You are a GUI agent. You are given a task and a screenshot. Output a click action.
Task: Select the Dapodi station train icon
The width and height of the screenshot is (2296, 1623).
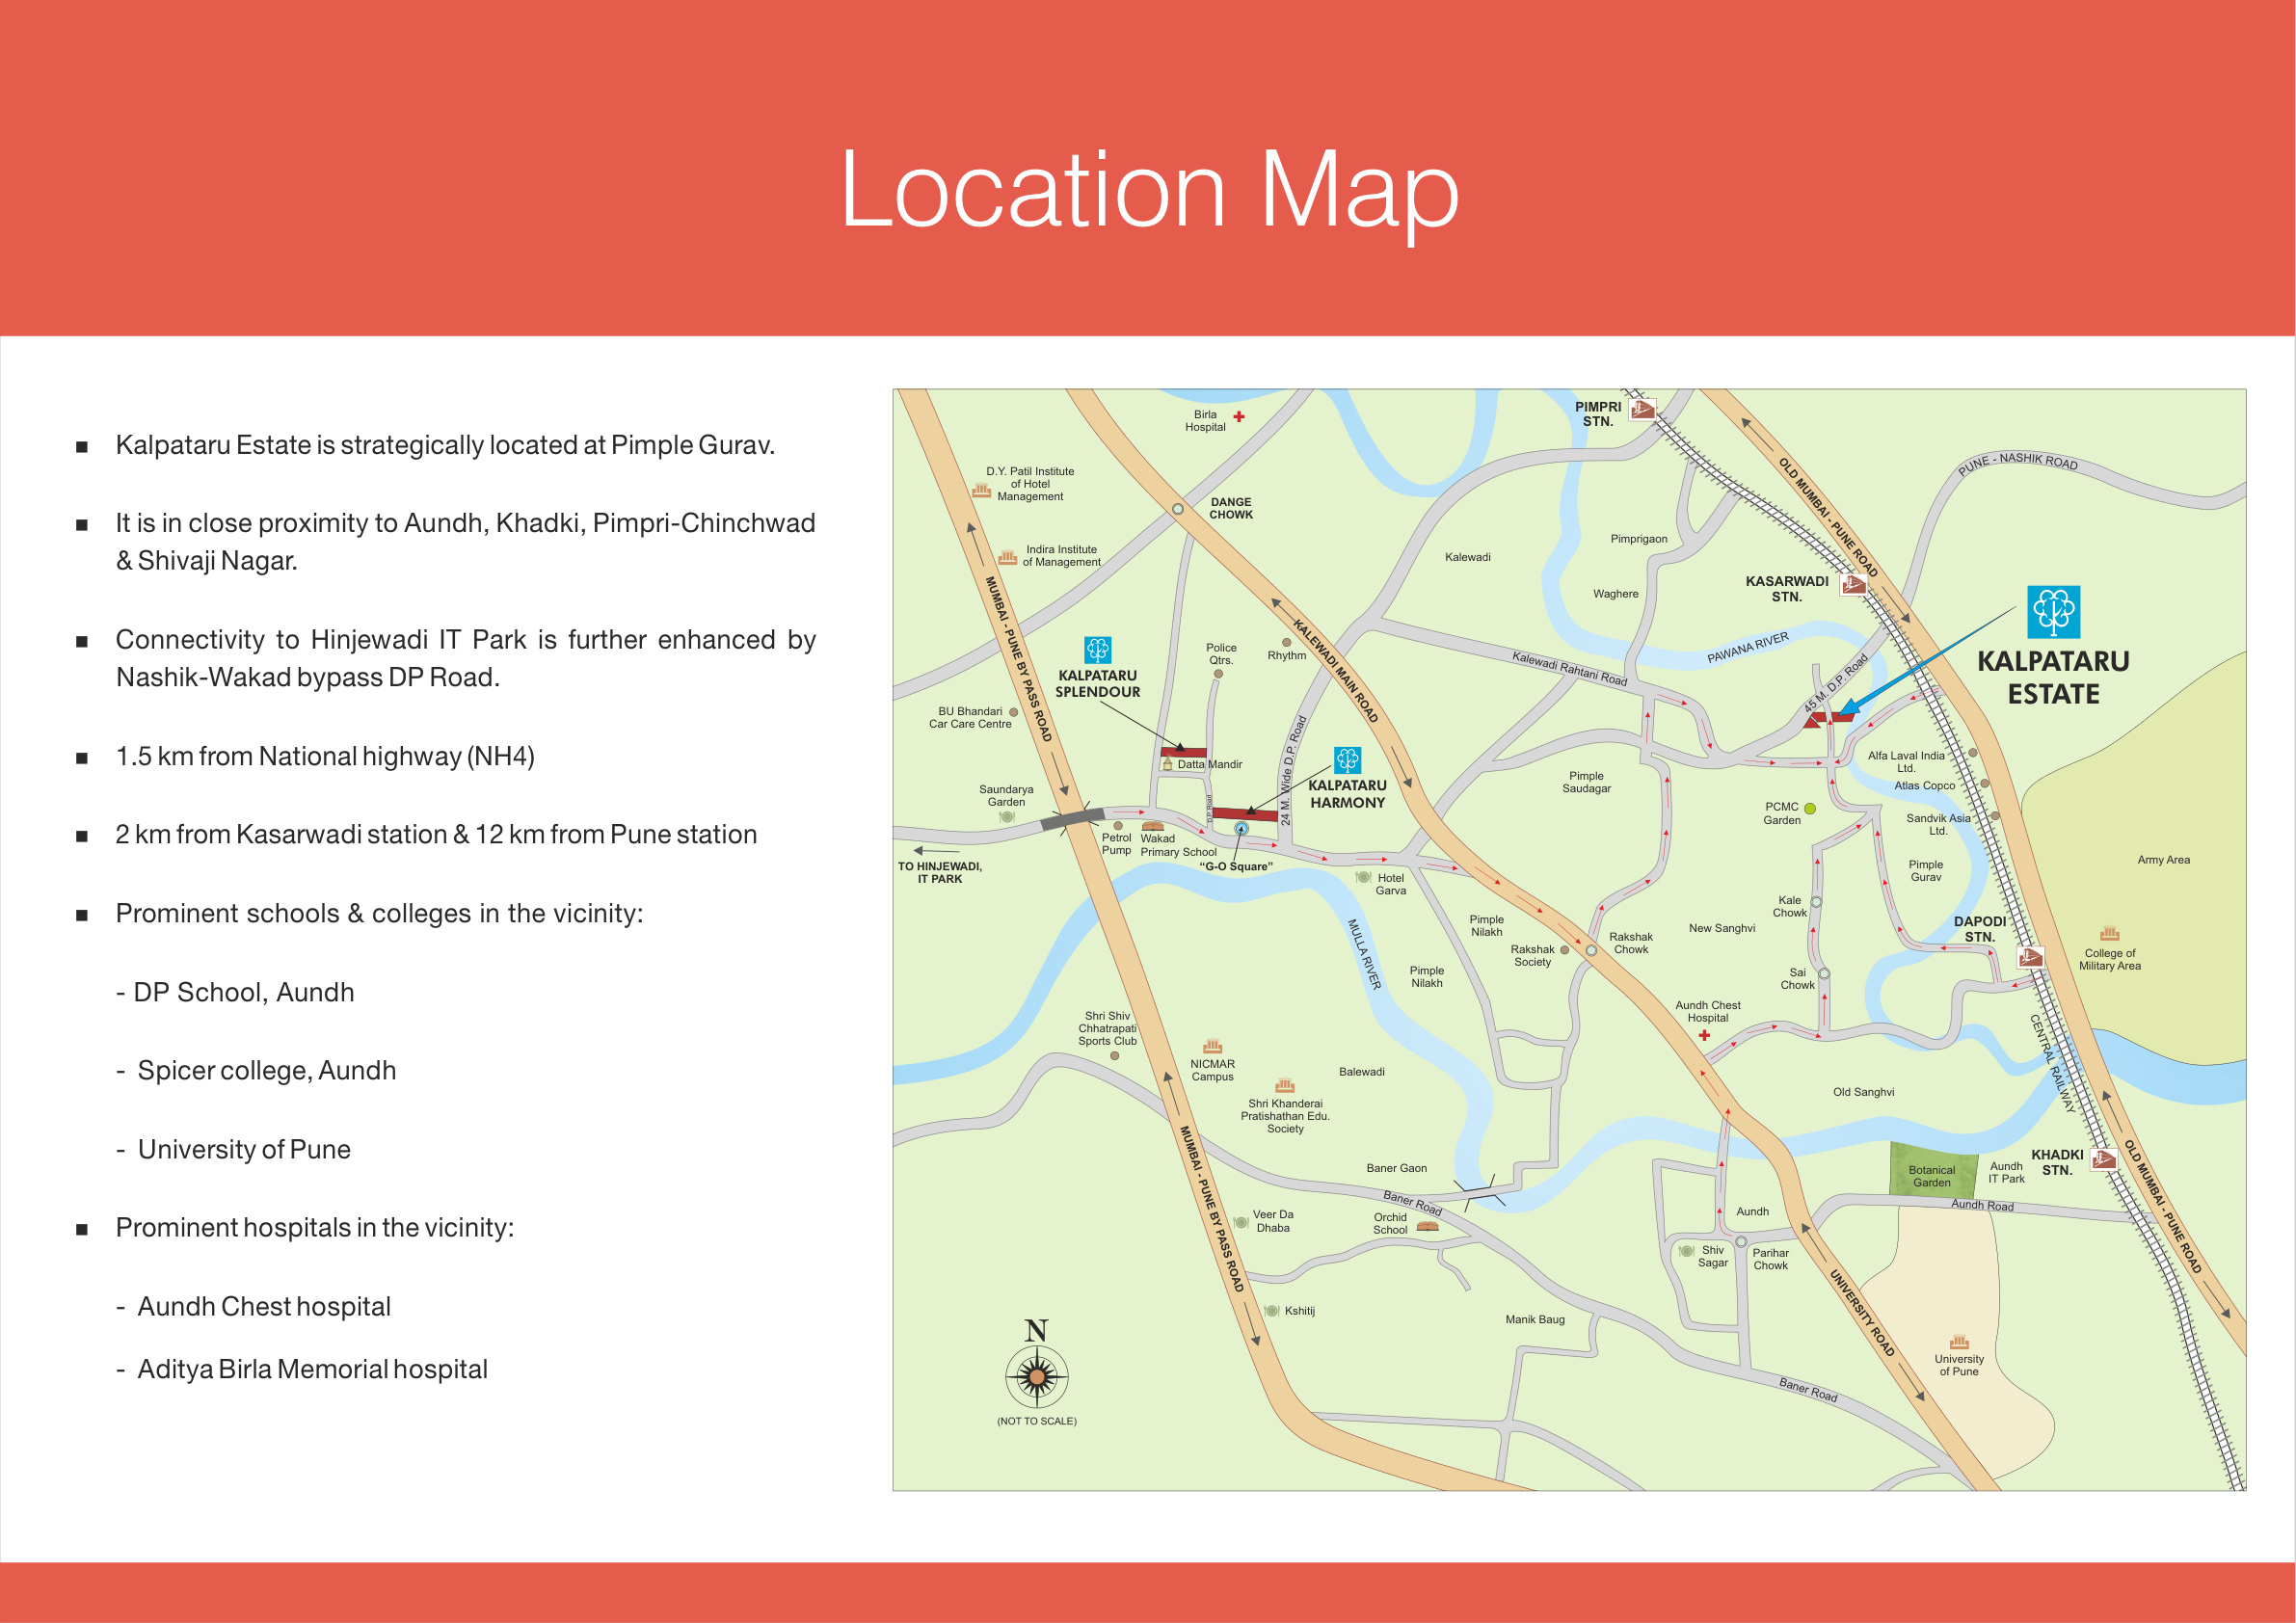click(2030, 957)
